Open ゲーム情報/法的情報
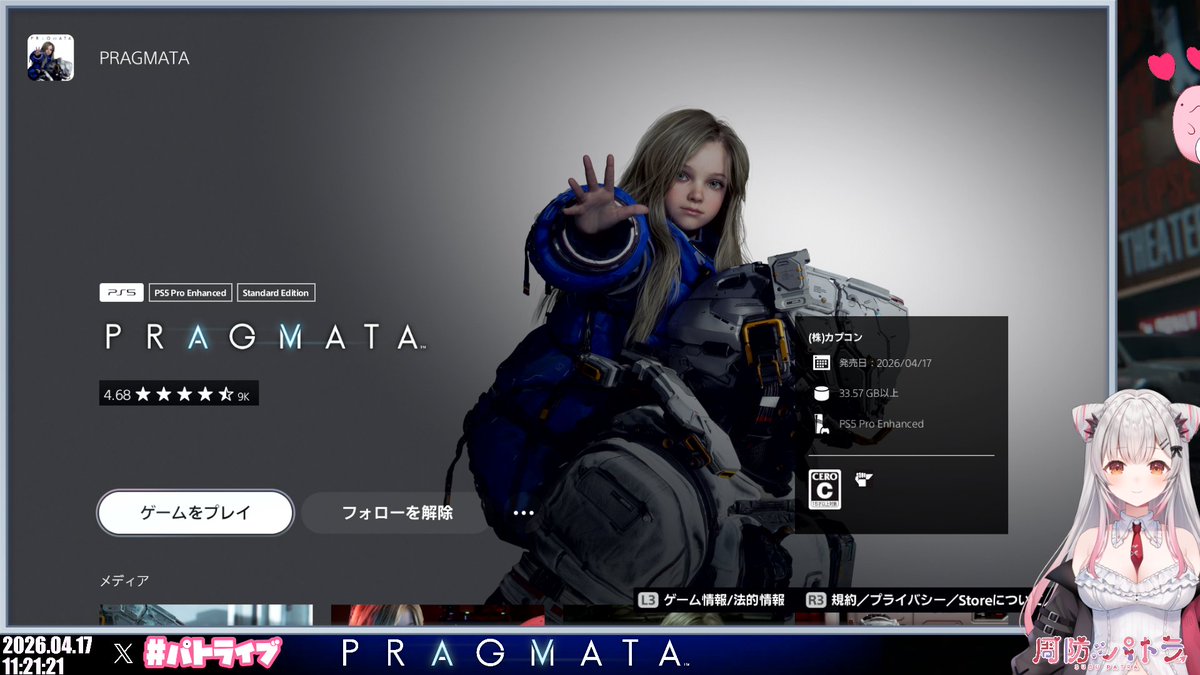1200x675 pixels. point(724,600)
